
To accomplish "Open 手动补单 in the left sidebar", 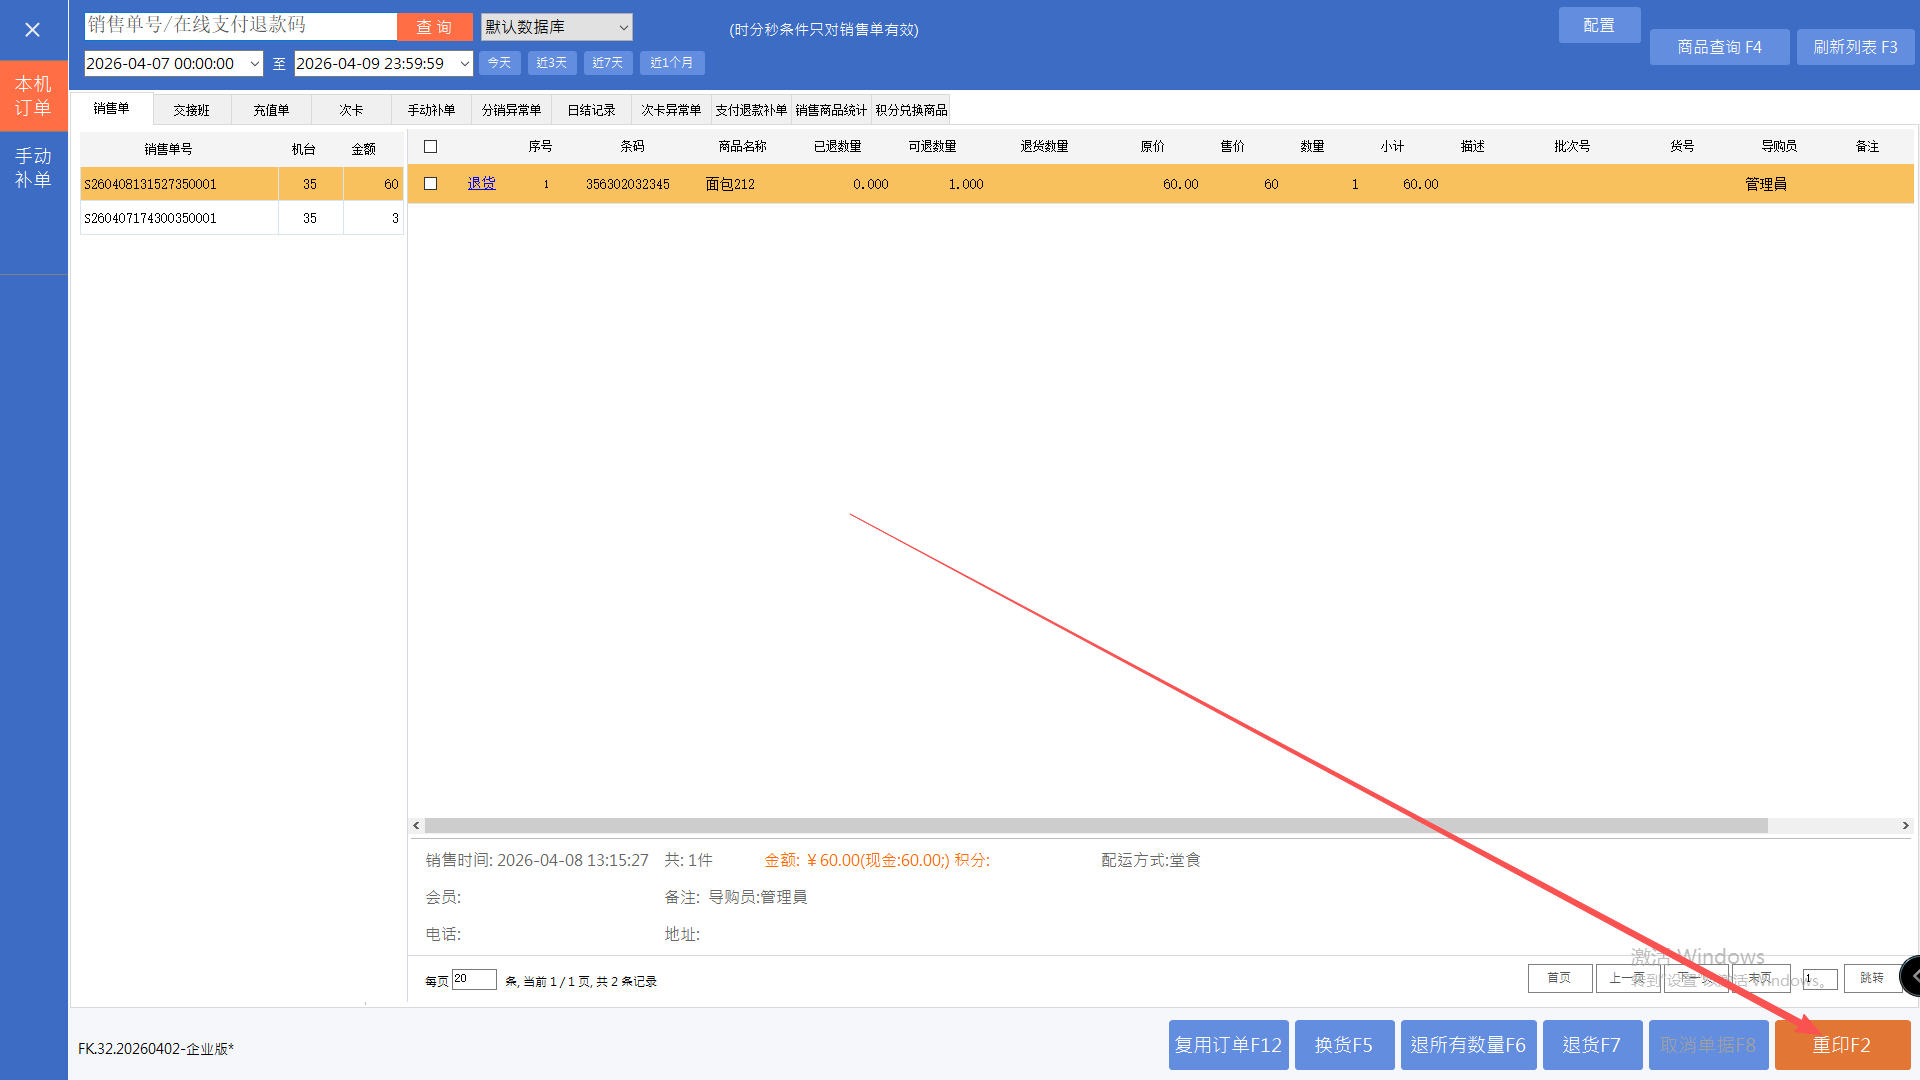I will pos(33,168).
